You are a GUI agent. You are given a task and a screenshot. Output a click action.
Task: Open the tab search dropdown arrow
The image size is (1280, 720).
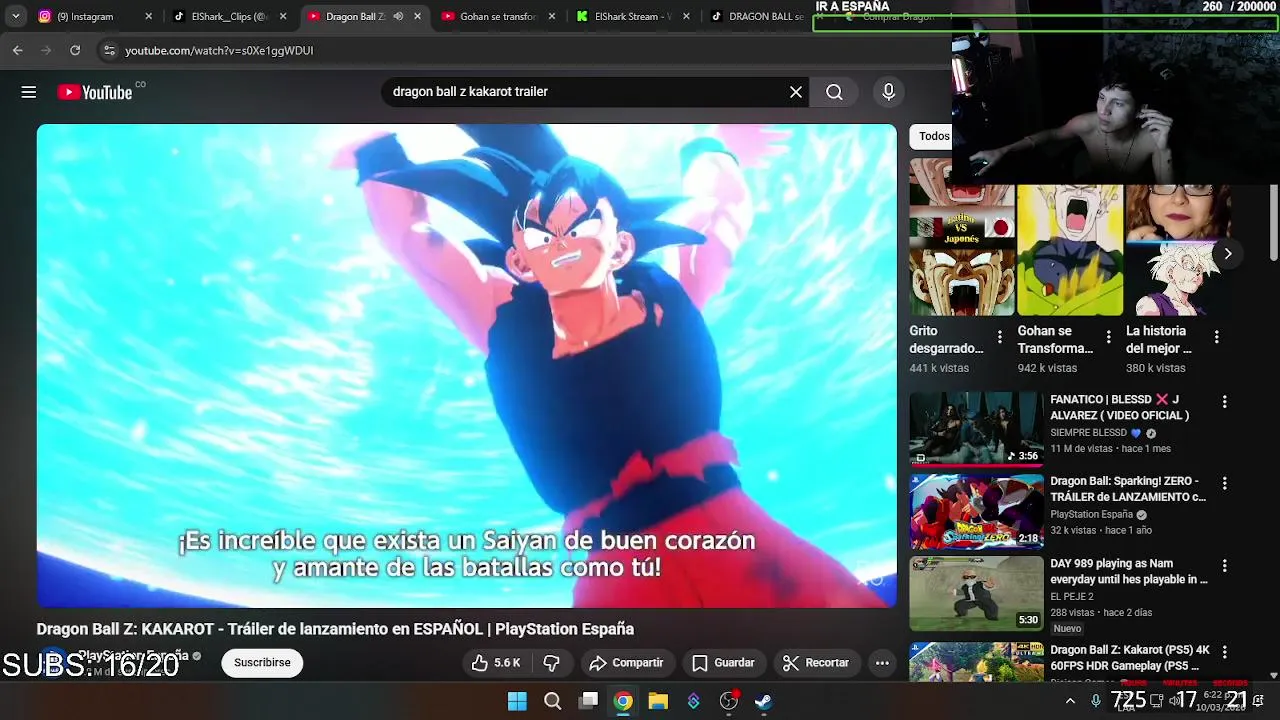(15, 16)
